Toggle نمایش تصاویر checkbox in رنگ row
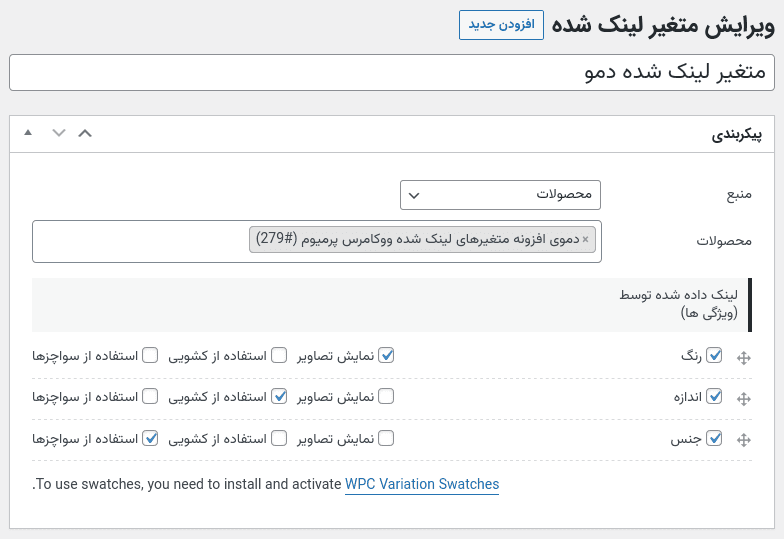Screen dimensions: 784x539 (386, 356)
